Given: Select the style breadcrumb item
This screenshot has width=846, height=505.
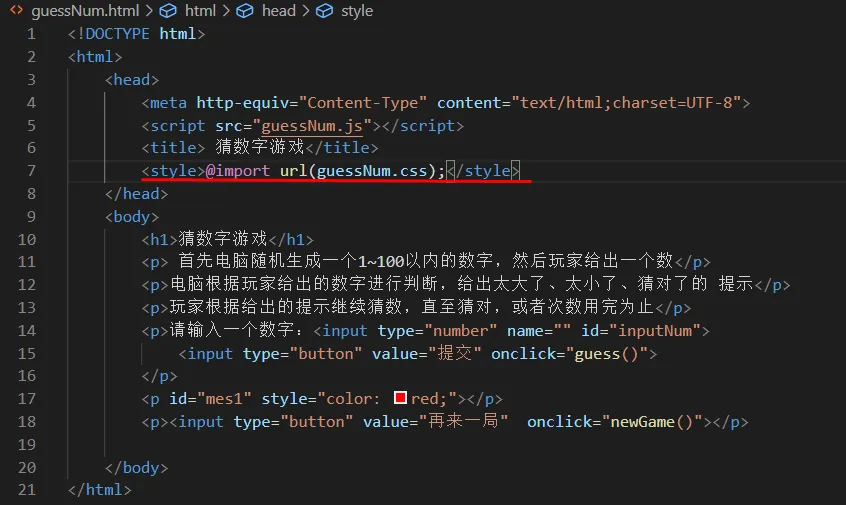Looking at the screenshot, I should (356, 11).
